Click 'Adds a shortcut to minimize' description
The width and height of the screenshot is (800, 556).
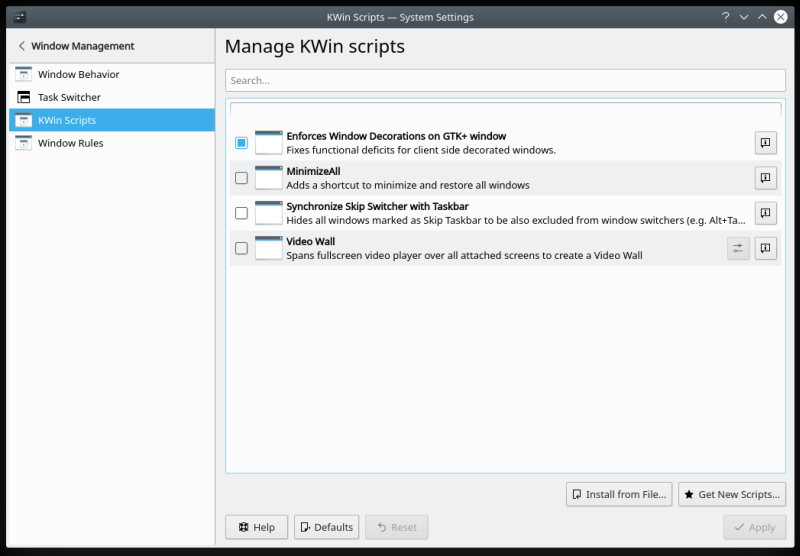click(408, 185)
